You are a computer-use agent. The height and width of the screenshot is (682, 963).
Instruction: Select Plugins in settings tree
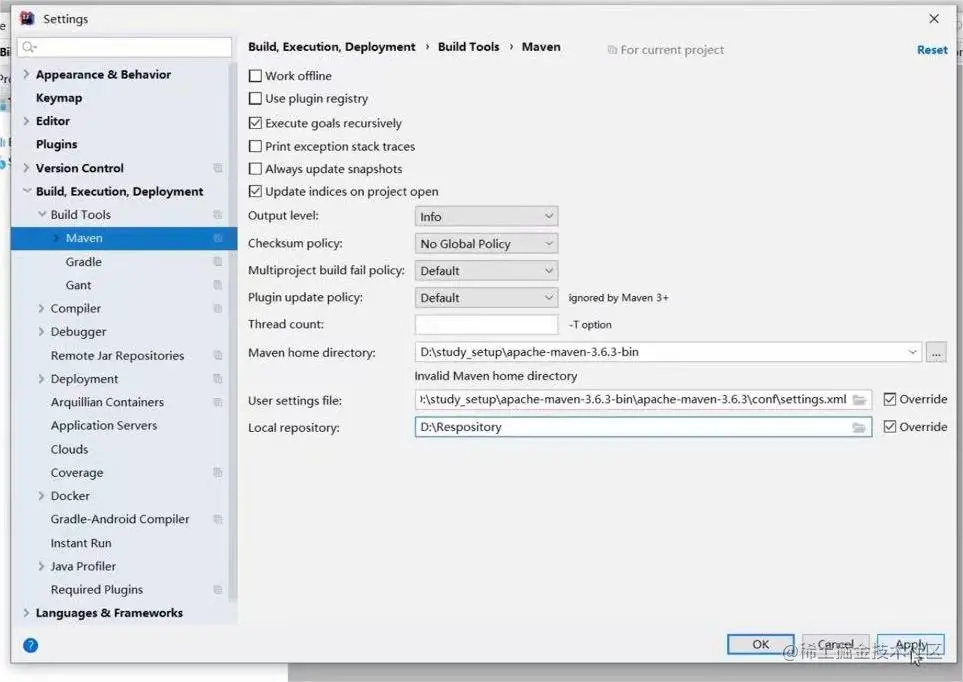57,144
